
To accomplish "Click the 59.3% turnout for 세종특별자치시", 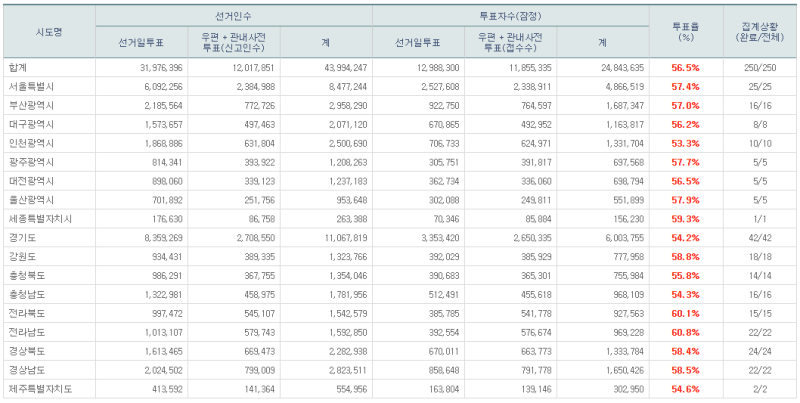I will (685, 219).
